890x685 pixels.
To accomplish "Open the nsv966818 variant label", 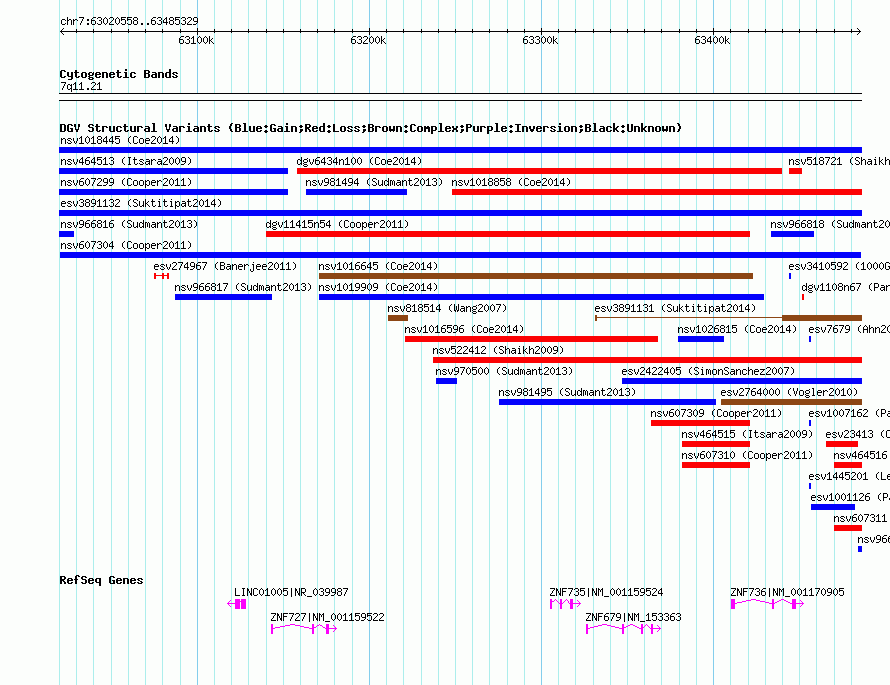I will (x=830, y=224).
